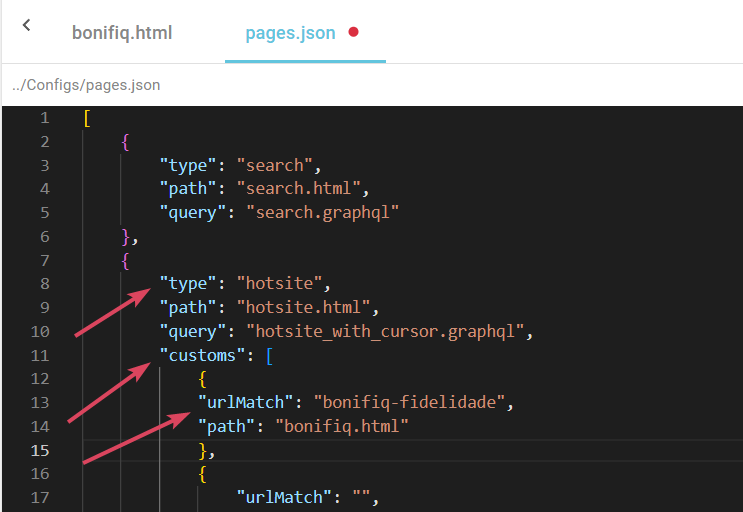This screenshot has width=743, height=512.
Task: Click the "hotsite" type value on line 8
Action: [279, 283]
